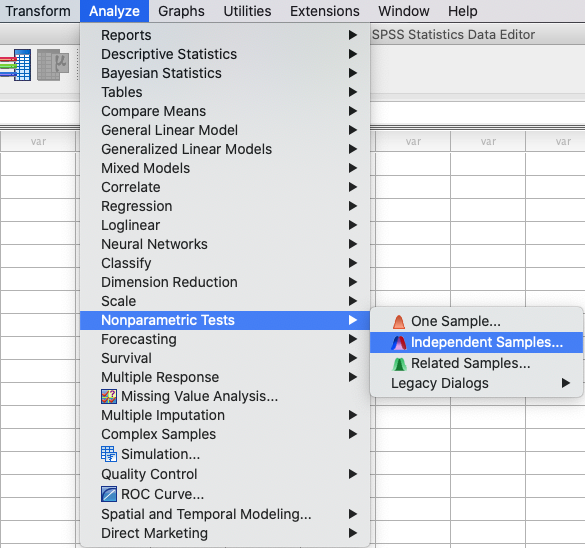Click the One Sample orange curve icon
Viewport: 585px width, 548px height.
pos(399,321)
